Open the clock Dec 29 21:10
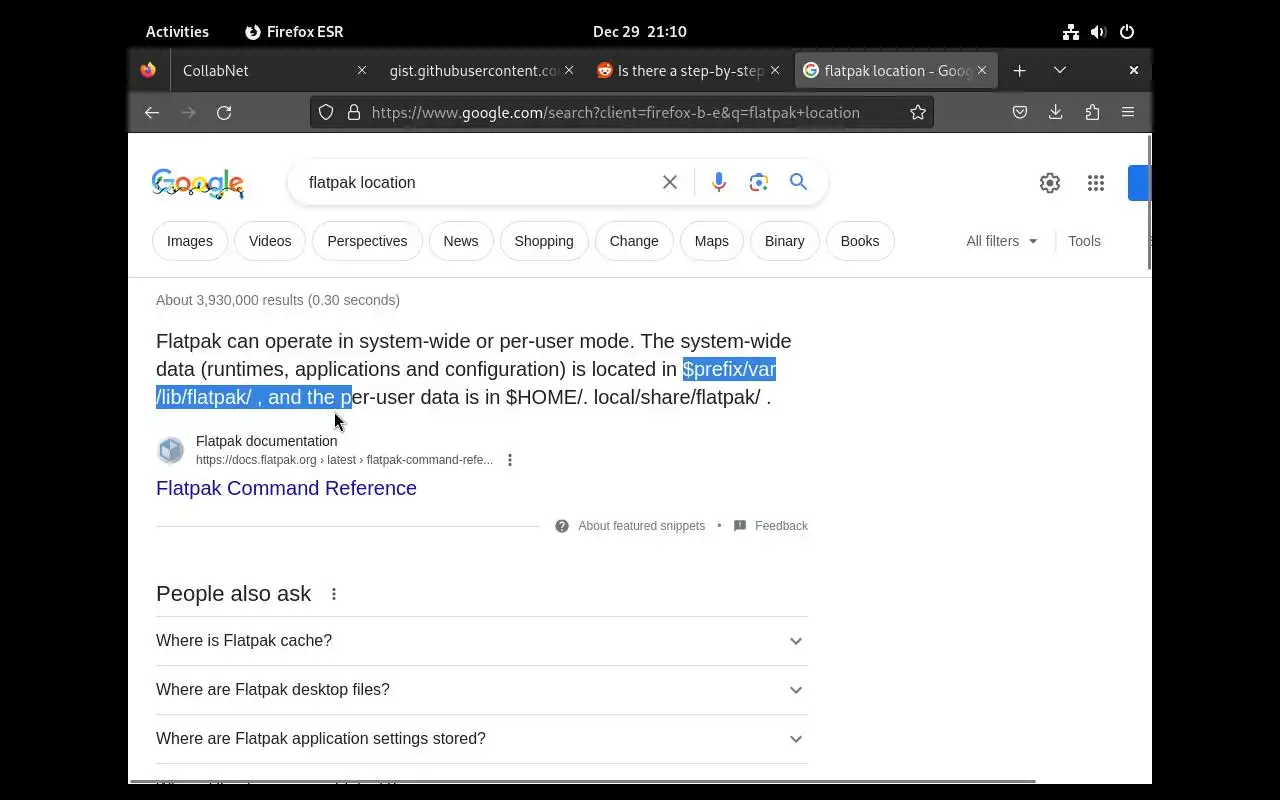1280x800 pixels. [x=640, y=32]
